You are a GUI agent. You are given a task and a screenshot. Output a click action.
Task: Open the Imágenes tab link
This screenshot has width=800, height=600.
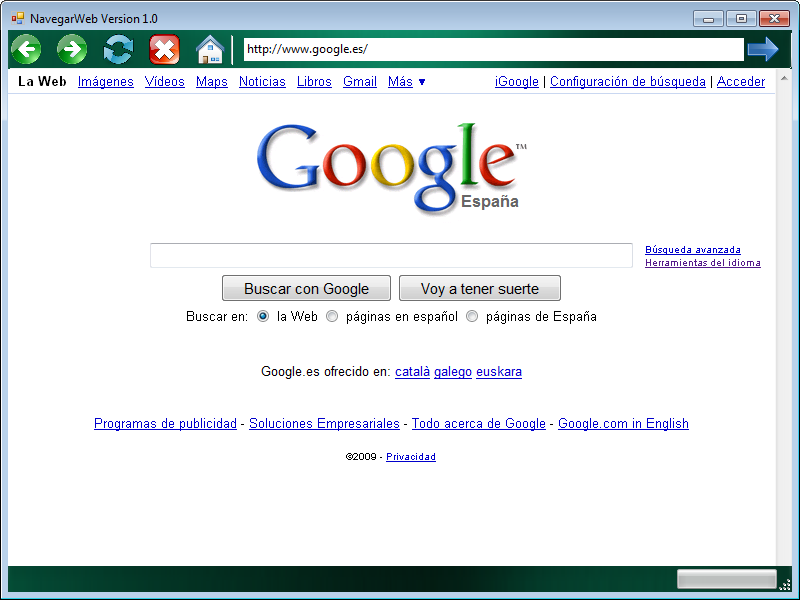[x=106, y=82]
